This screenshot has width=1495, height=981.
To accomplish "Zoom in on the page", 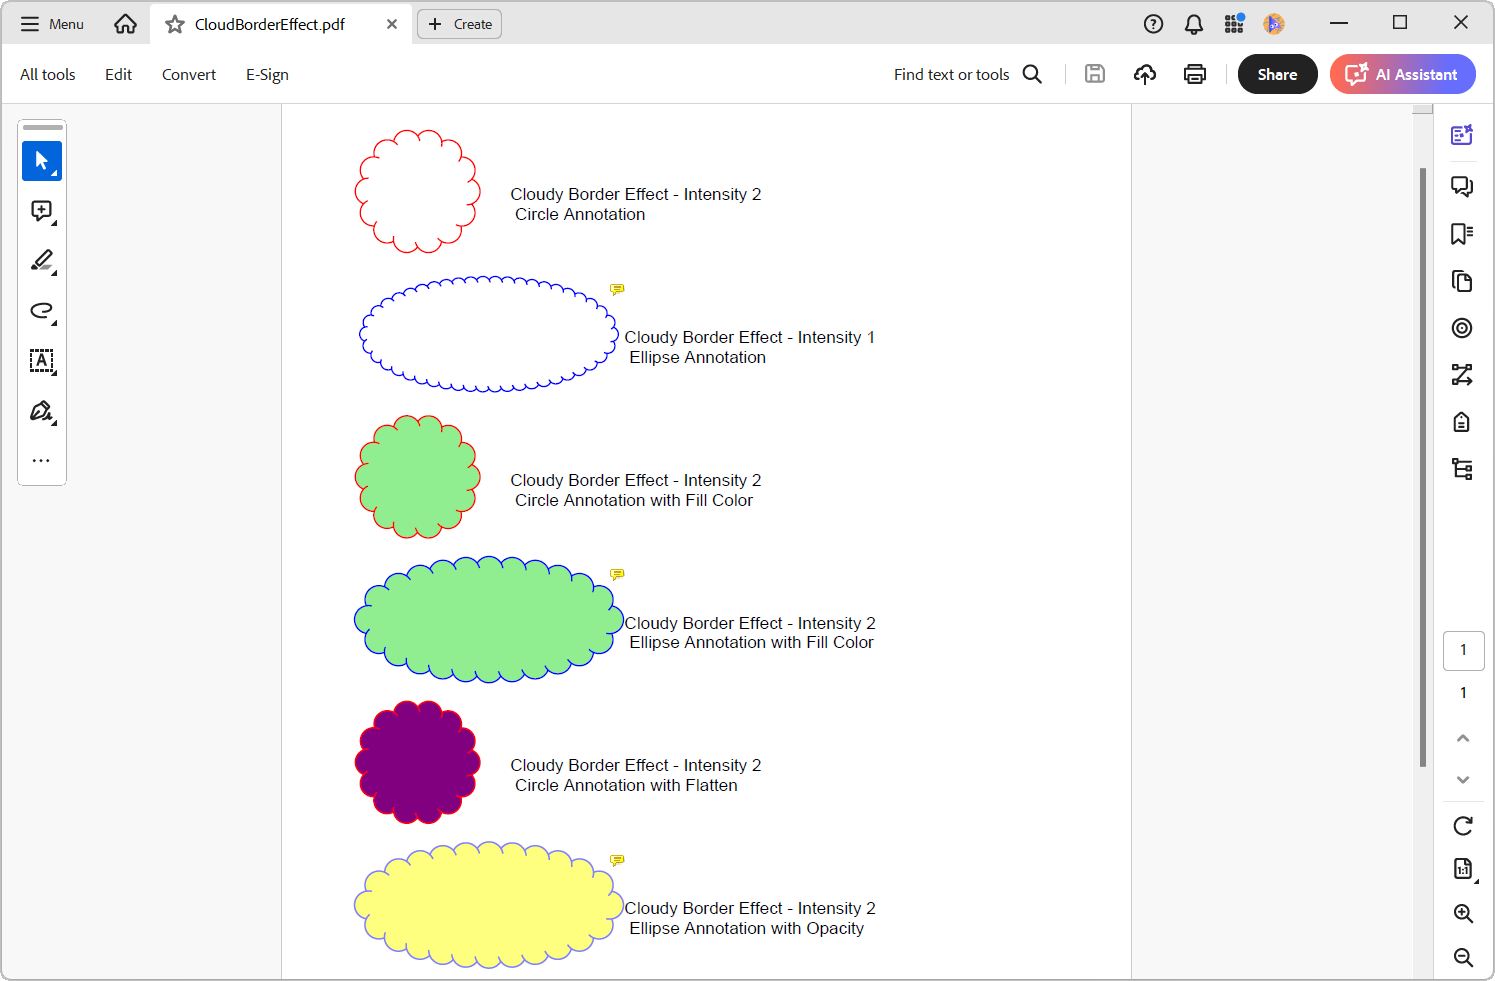I will coord(1463,913).
